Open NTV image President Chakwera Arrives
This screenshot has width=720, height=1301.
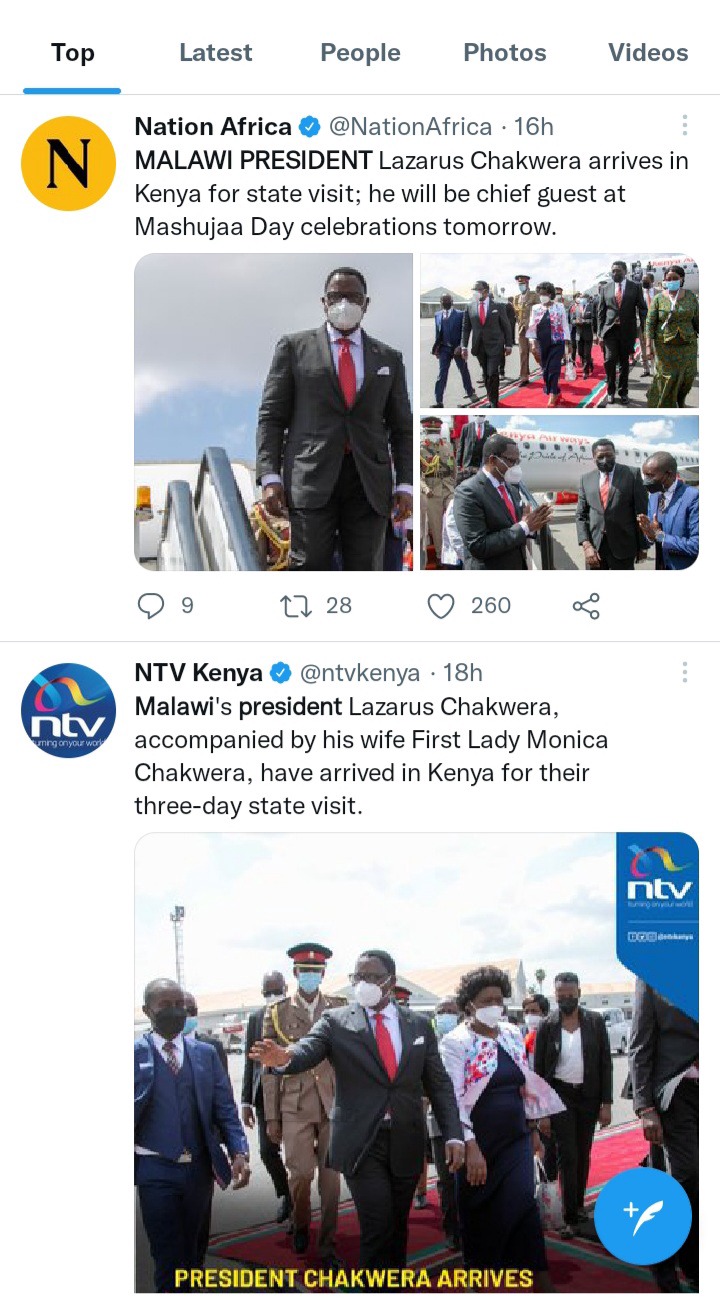point(417,1062)
